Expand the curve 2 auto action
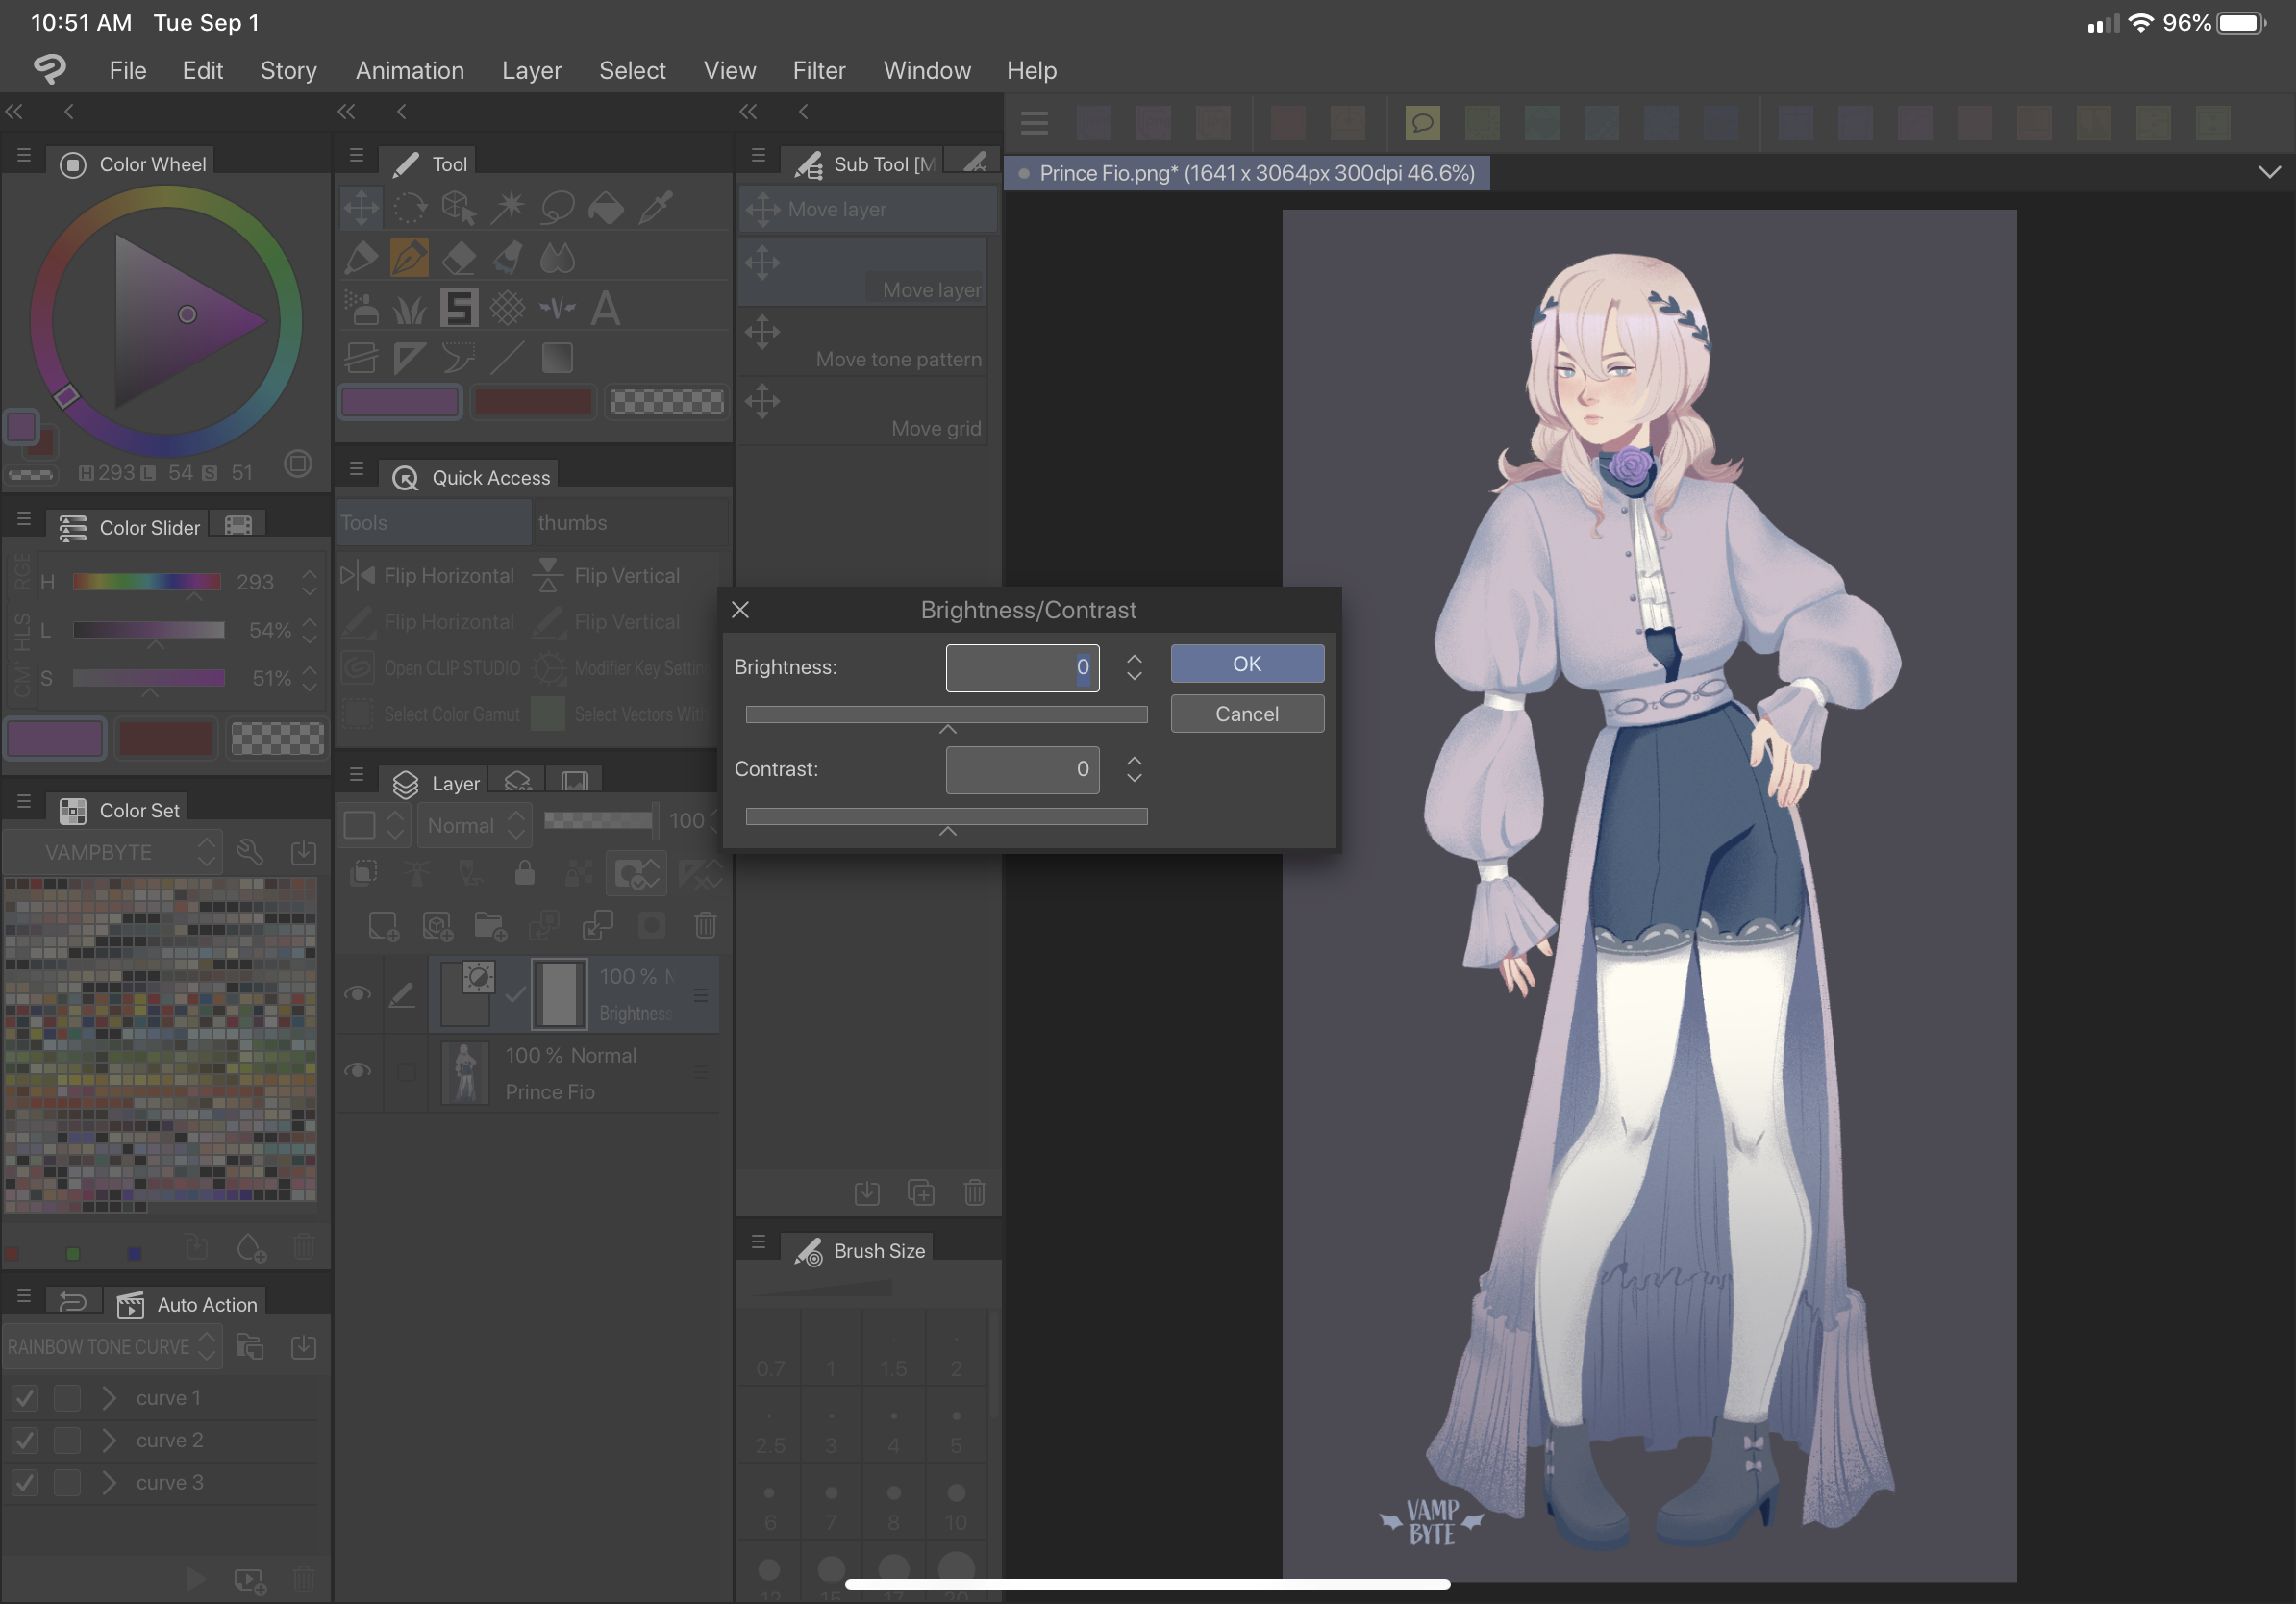The image size is (2296, 1604). click(109, 1440)
